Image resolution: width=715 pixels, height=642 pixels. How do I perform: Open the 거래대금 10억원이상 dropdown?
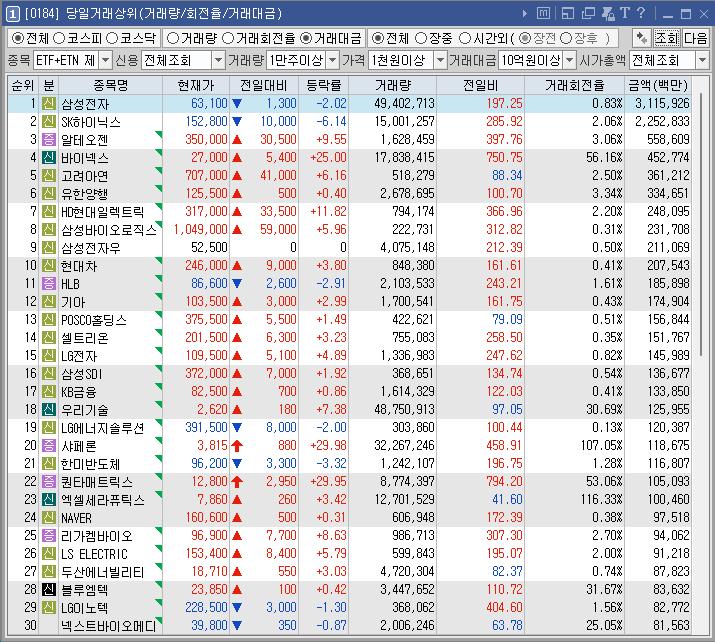coord(570,60)
